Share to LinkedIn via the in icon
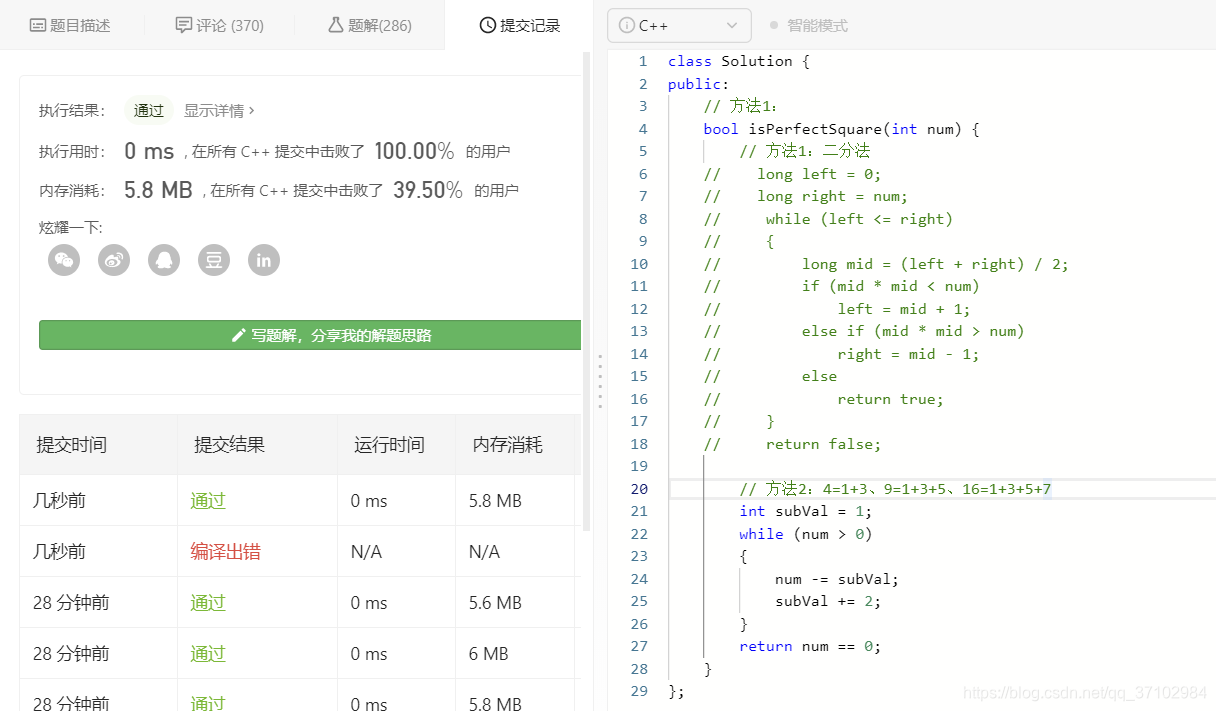Image resolution: width=1216 pixels, height=711 pixels. (263, 260)
